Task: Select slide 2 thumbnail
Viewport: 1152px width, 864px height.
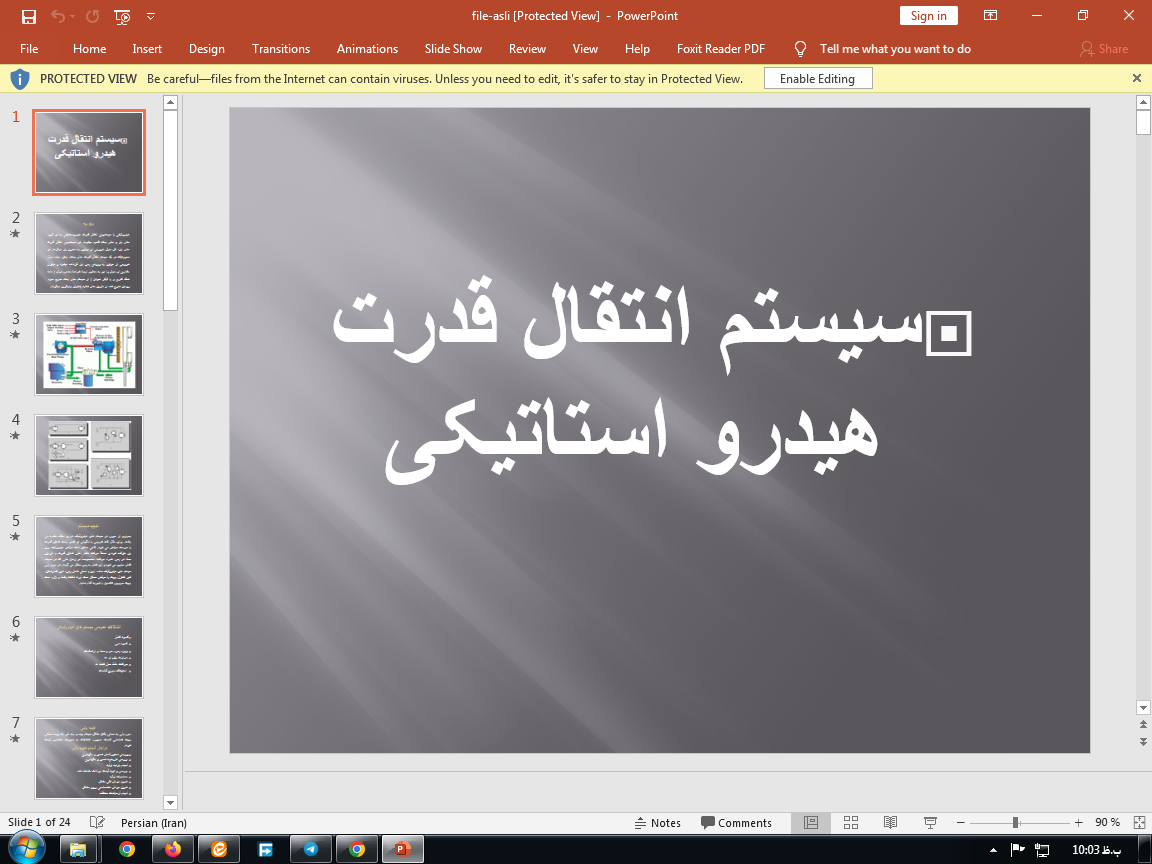Action: coord(89,253)
